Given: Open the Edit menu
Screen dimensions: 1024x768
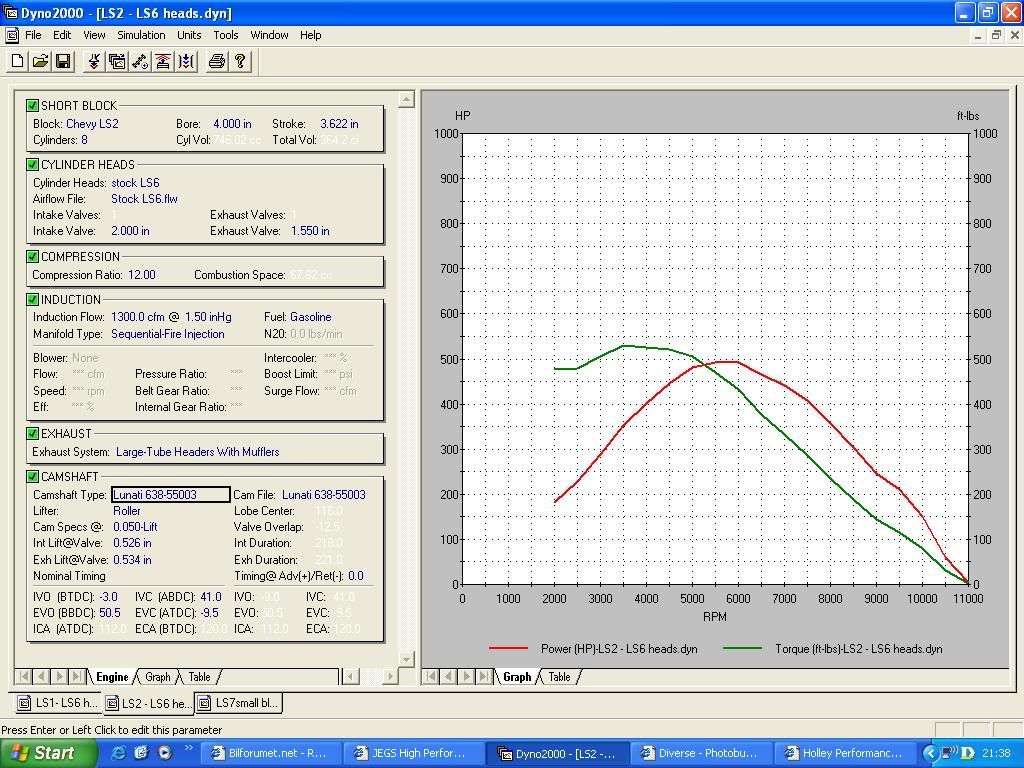Looking at the screenshot, I should pos(62,35).
